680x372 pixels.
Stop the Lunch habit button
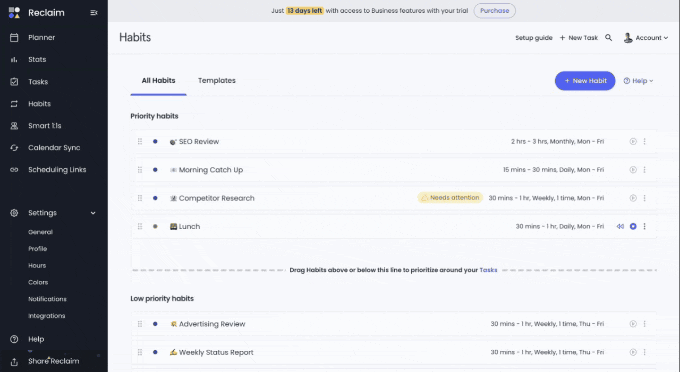(633, 226)
